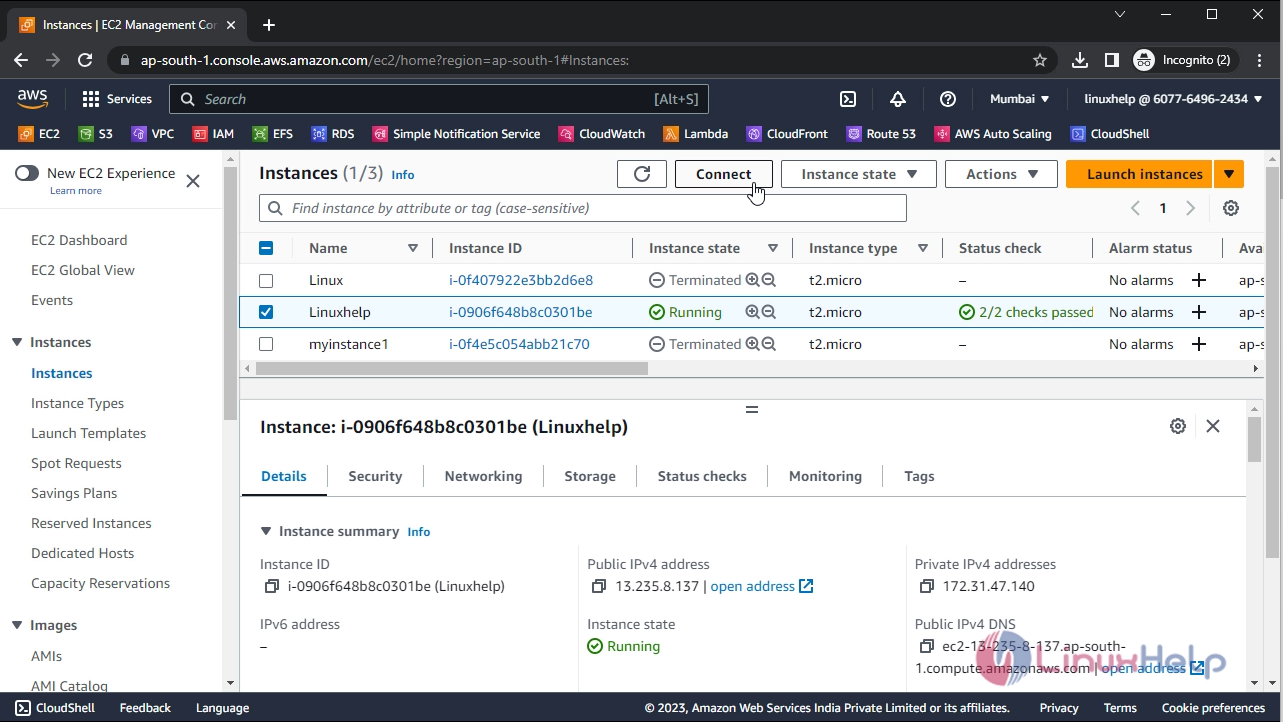Zoom out filter on Running state row

768,312
